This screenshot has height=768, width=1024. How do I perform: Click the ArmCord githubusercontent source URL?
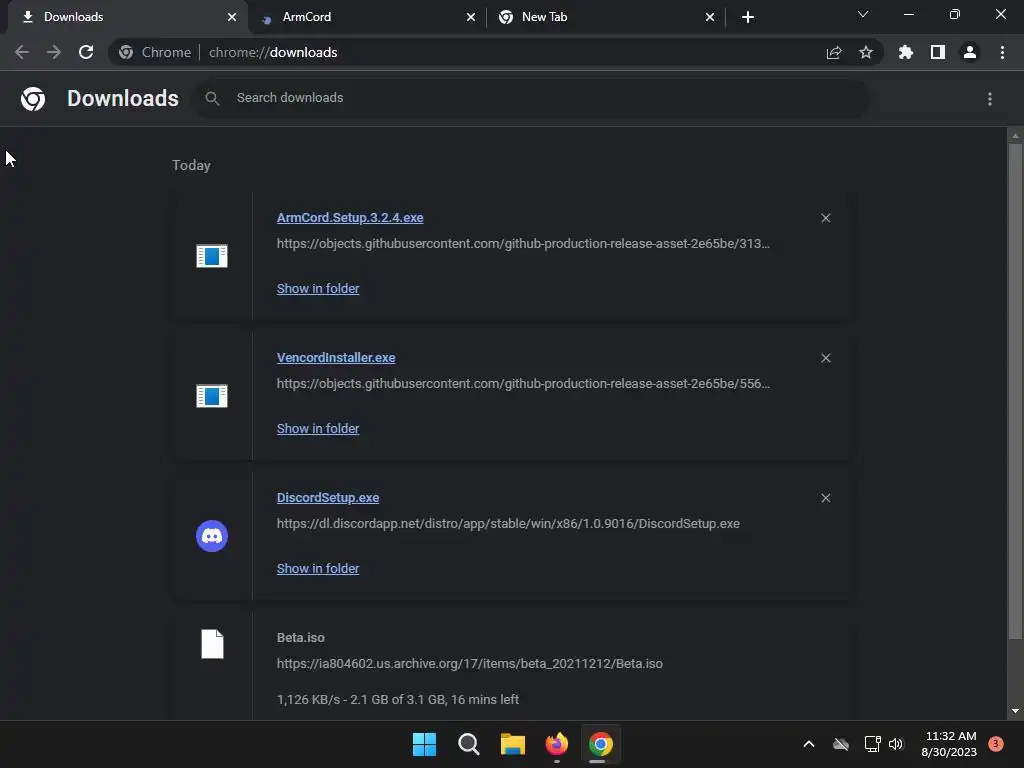coord(523,244)
